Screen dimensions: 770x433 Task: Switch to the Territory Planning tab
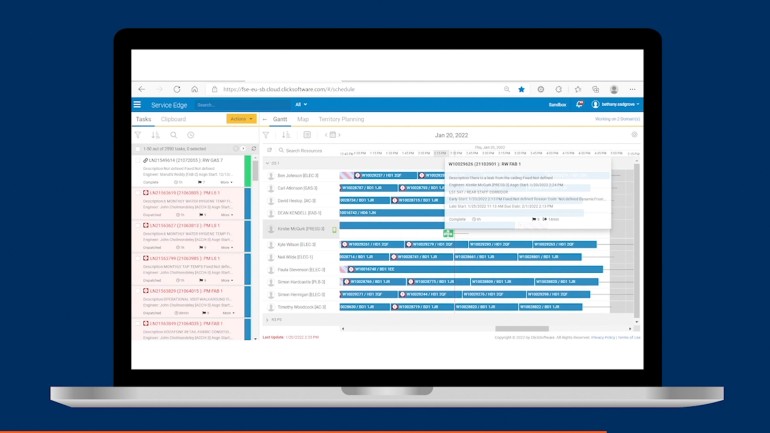pyautogui.click(x=341, y=119)
